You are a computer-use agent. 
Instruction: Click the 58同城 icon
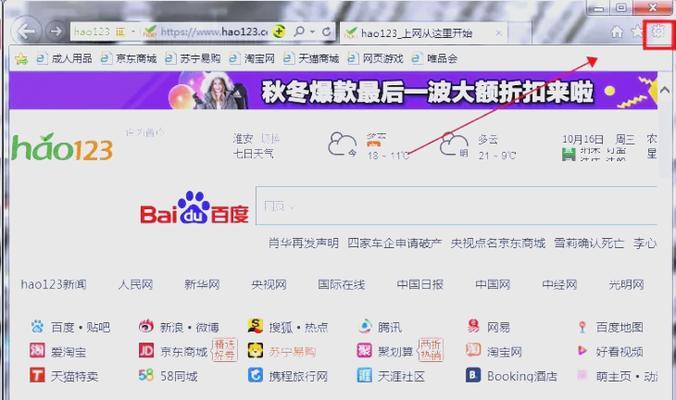(146, 375)
